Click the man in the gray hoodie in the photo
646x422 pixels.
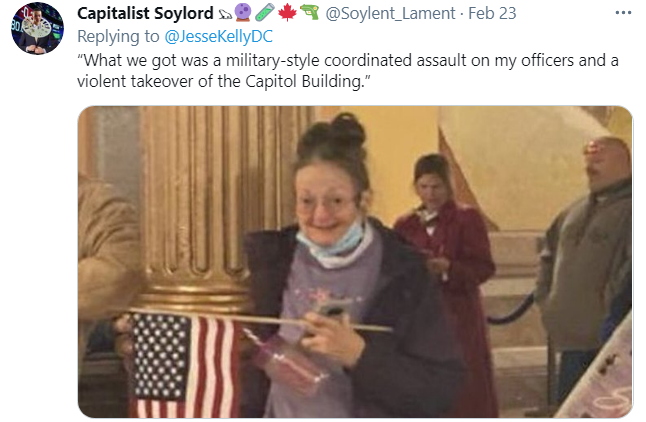click(x=589, y=264)
